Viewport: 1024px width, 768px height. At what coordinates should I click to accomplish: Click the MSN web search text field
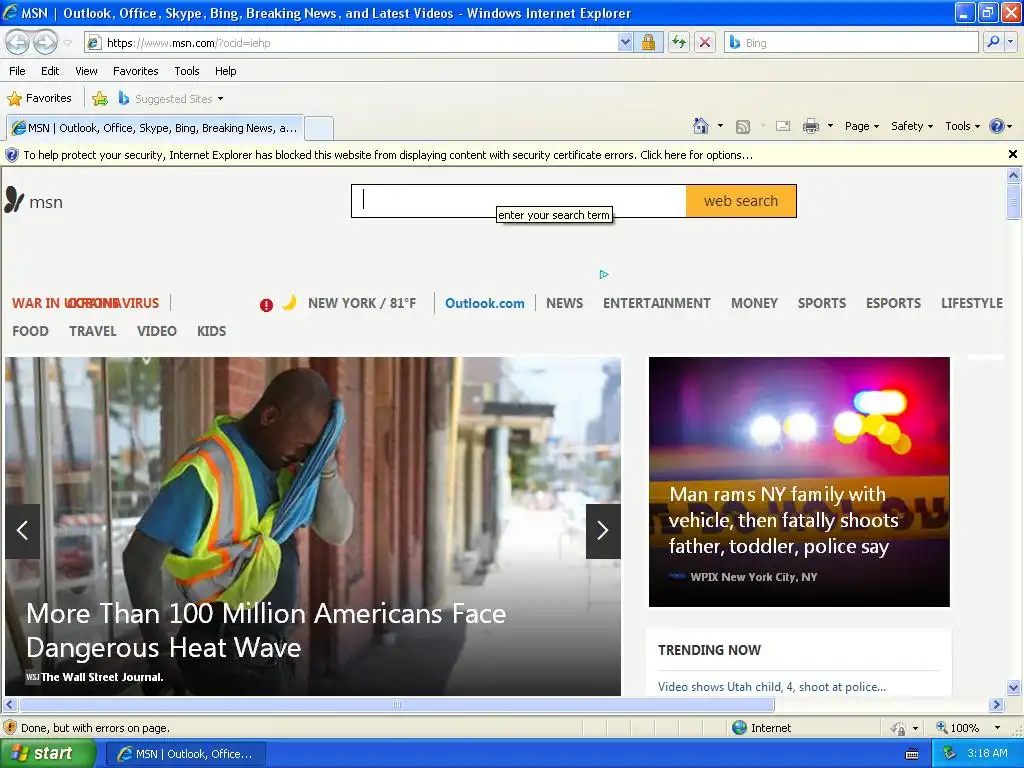519,200
